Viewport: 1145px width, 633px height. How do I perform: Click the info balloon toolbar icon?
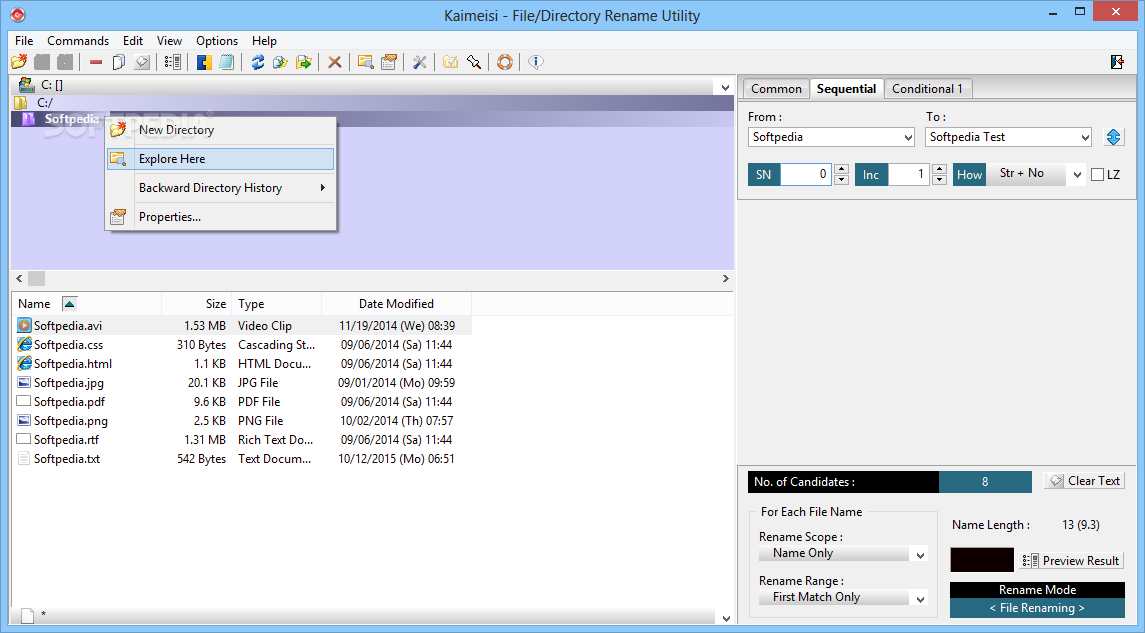pos(535,62)
